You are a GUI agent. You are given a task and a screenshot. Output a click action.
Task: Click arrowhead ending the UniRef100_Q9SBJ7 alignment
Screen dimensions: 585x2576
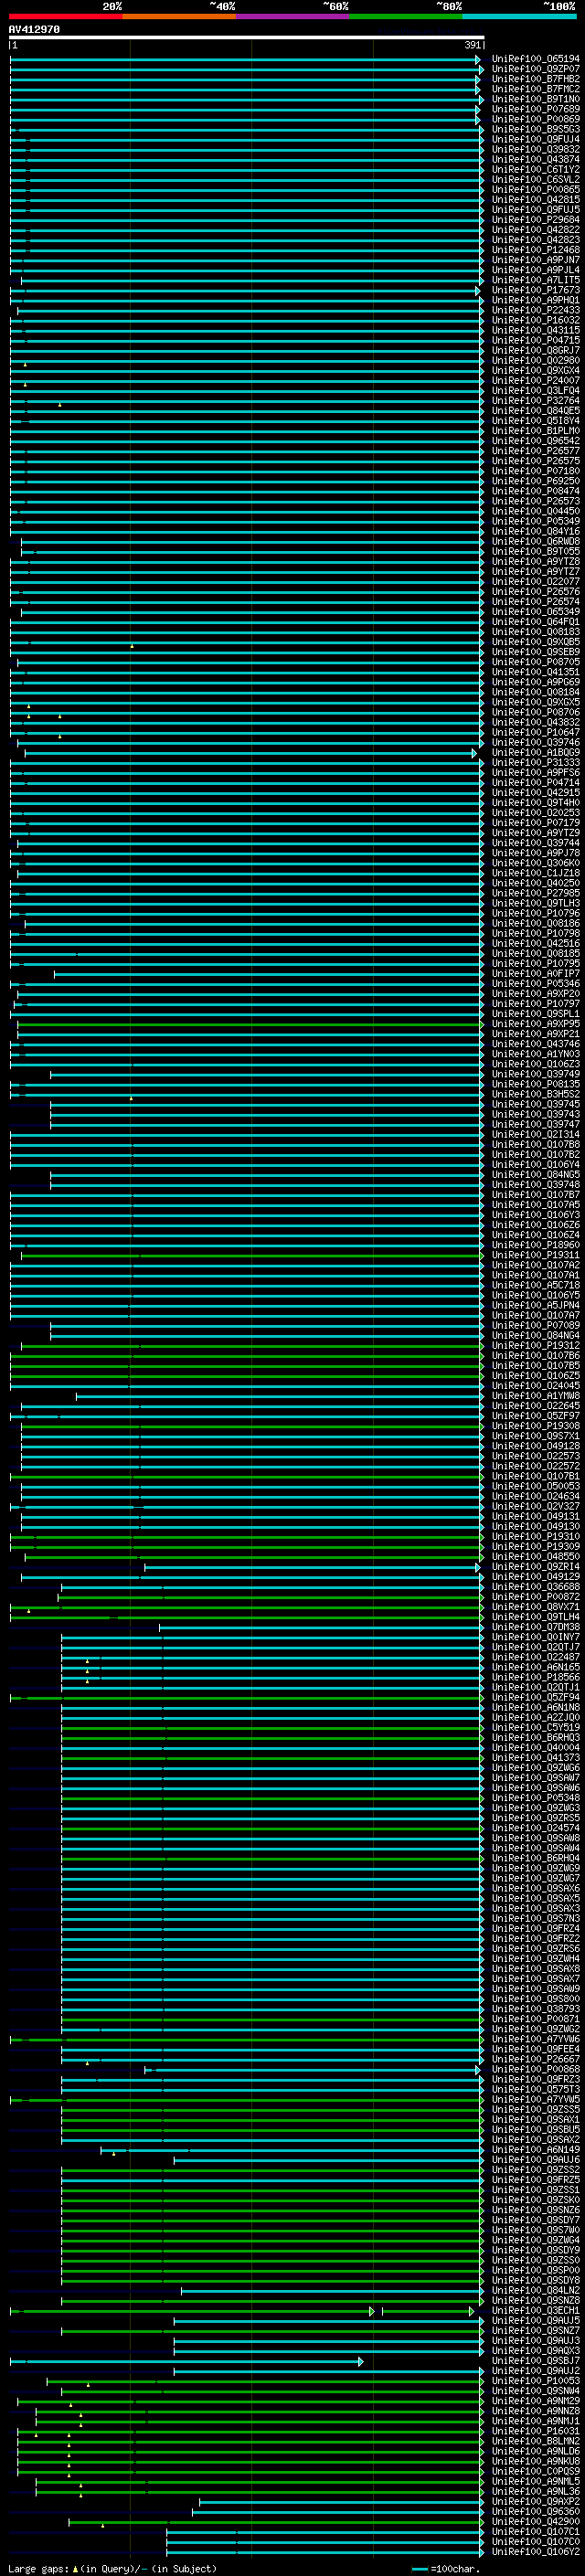[361, 2360]
